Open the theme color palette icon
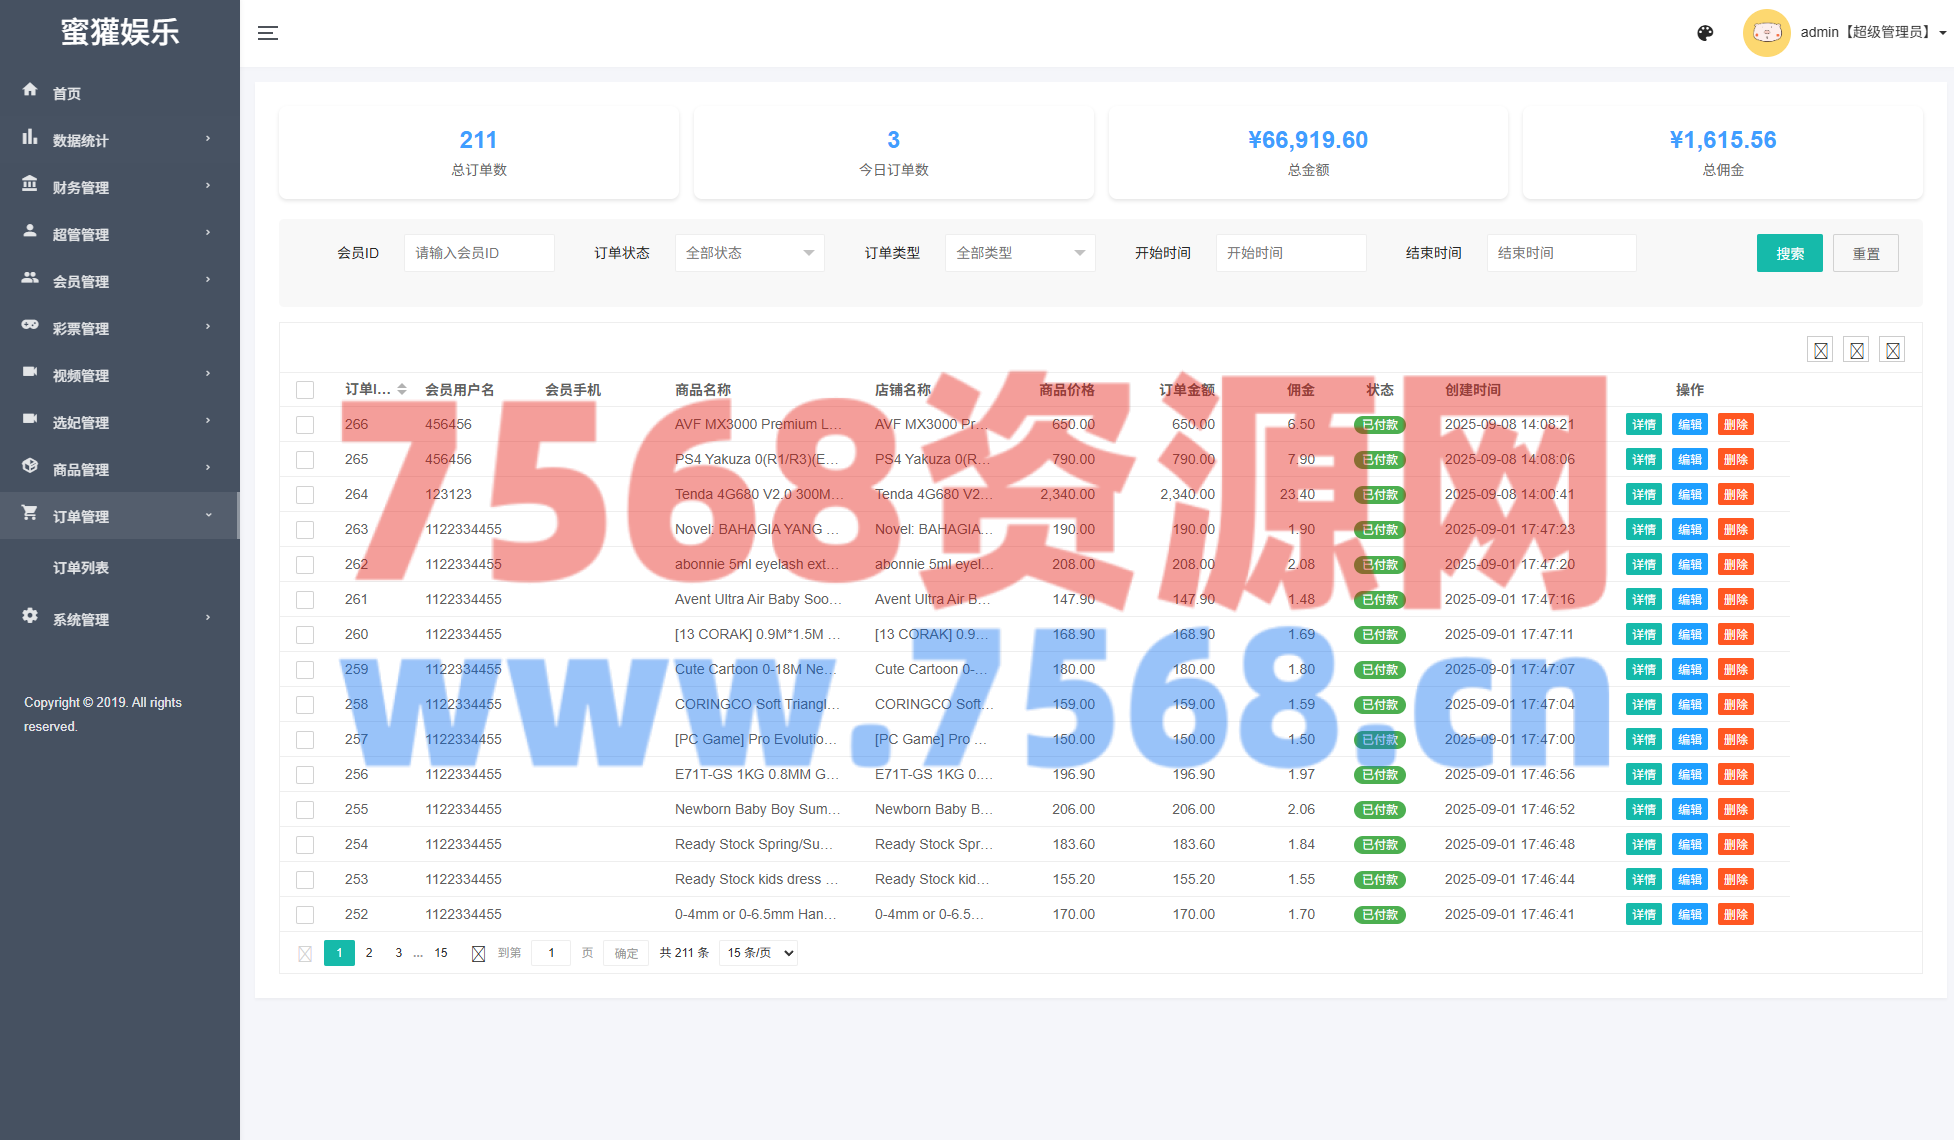 1705,33
